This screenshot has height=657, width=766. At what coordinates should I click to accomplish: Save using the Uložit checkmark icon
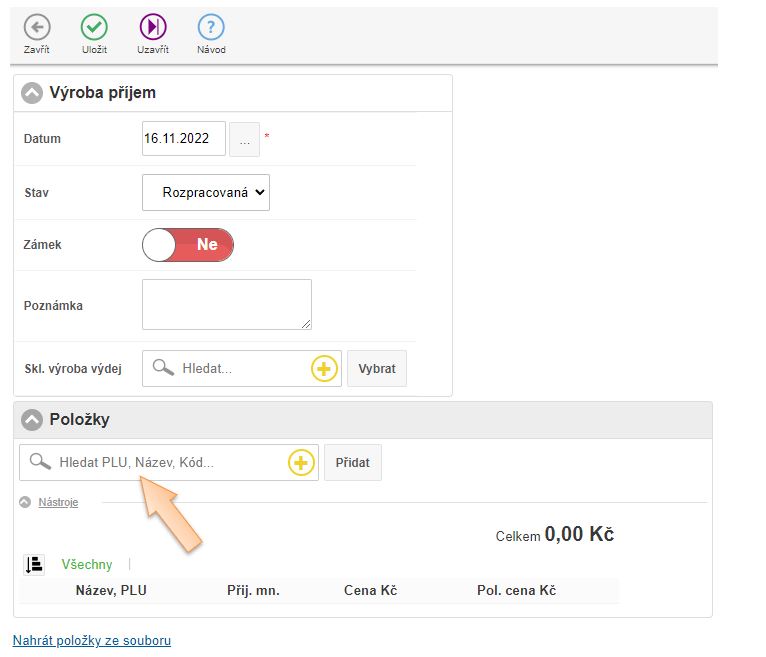point(94,27)
